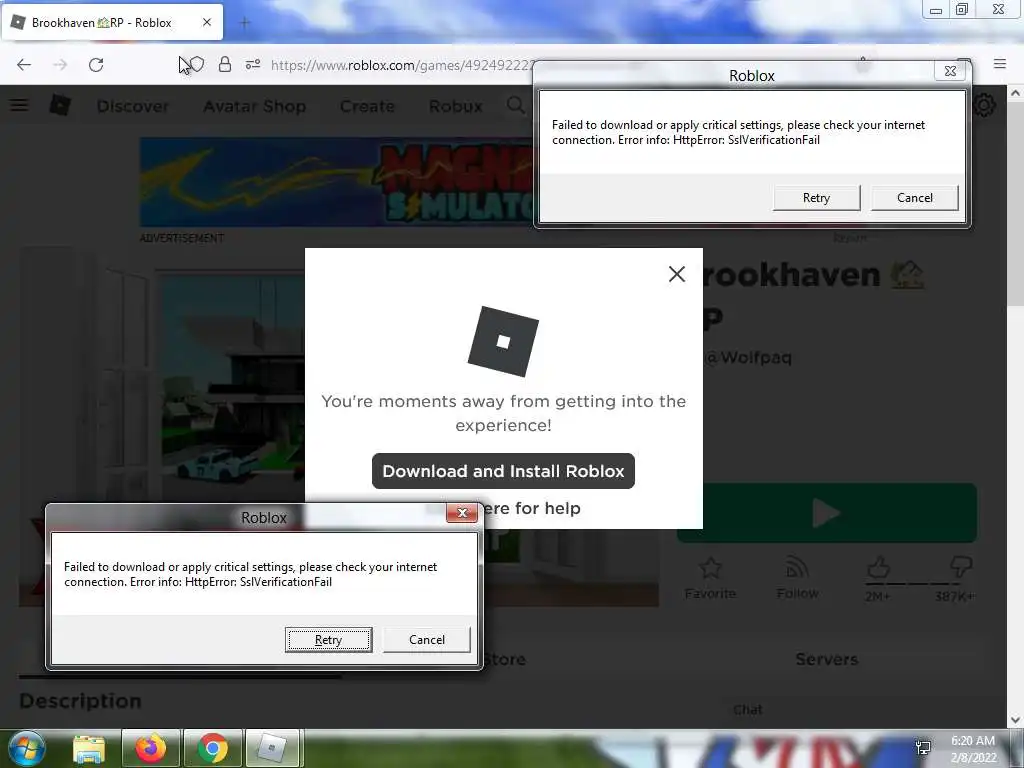This screenshot has height=768, width=1024.
Task: Open the site permissions icon in address bar
Action: pos(253,65)
